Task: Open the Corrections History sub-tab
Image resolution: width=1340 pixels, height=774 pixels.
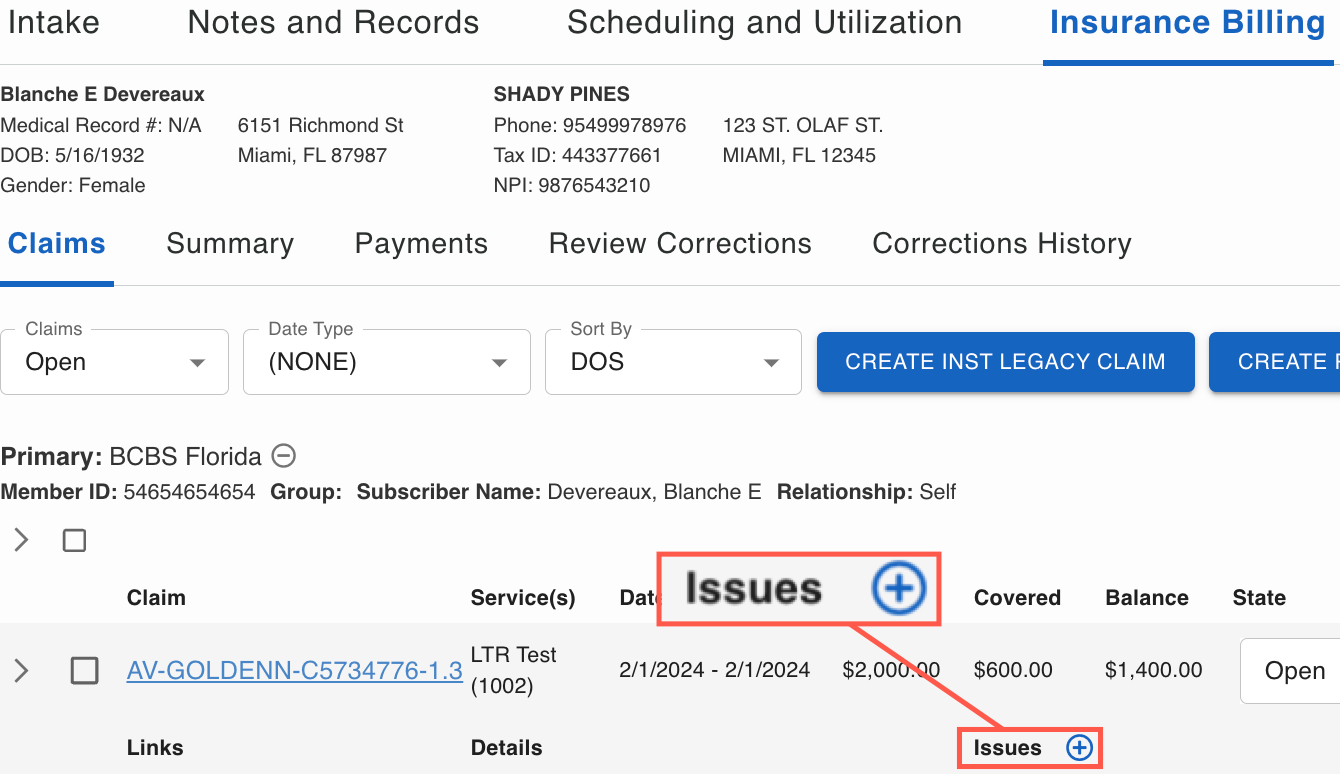Action: (x=1002, y=244)
